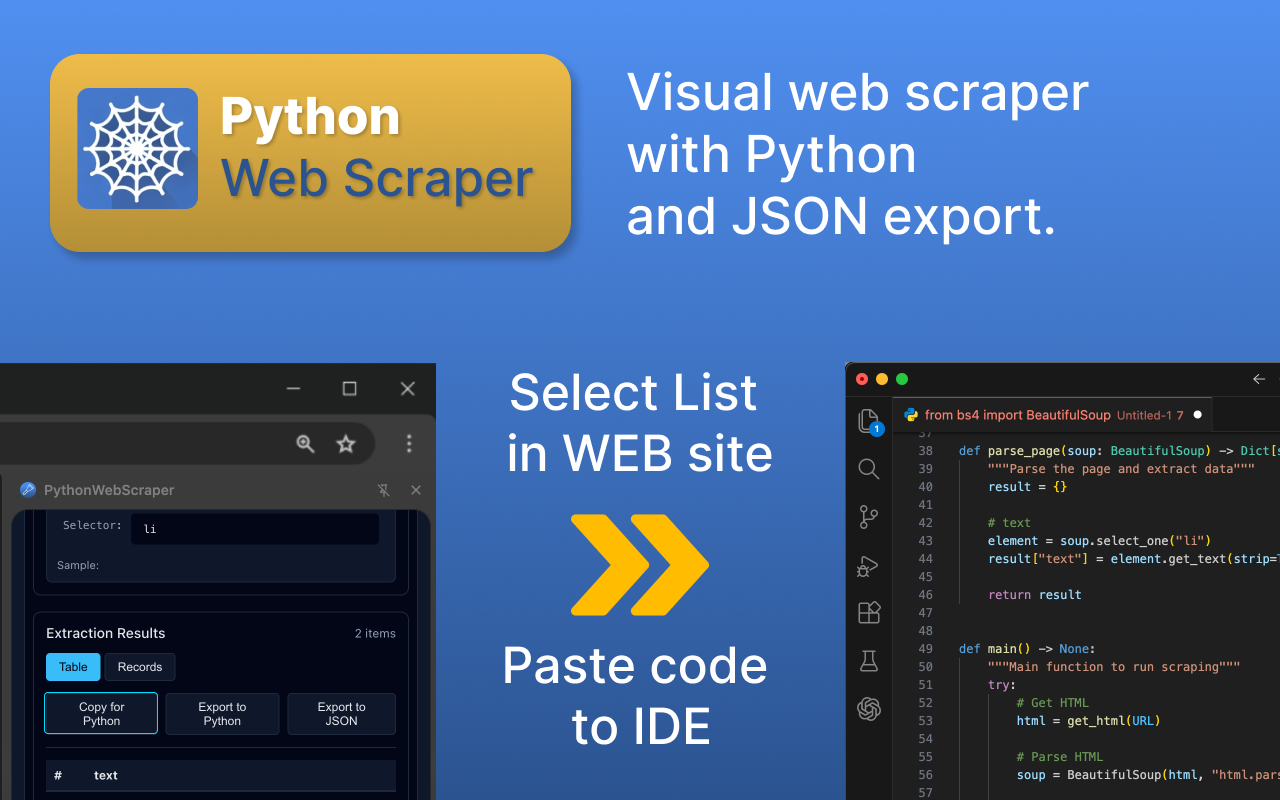The image size is (1280, 800).
Task: Click the Selector input field containing 'li'
Action: (255, 529)
